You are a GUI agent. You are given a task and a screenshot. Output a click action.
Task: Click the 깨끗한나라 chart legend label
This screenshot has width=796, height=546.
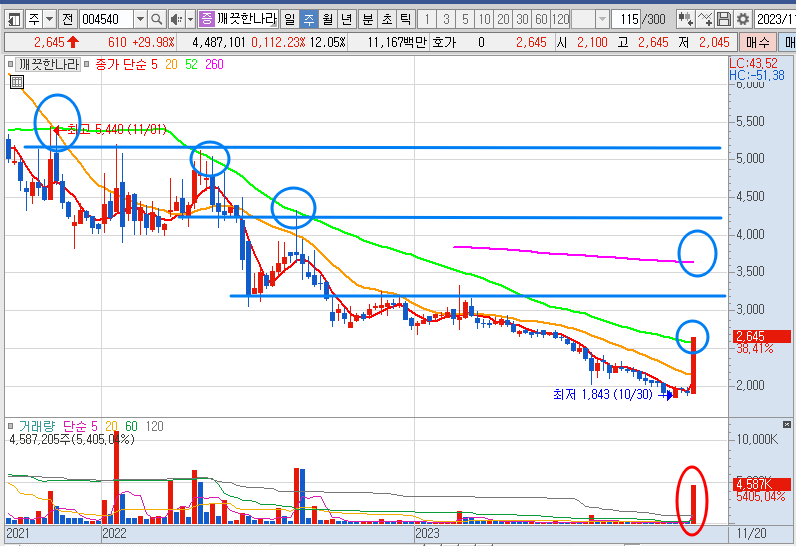[49, 64]
